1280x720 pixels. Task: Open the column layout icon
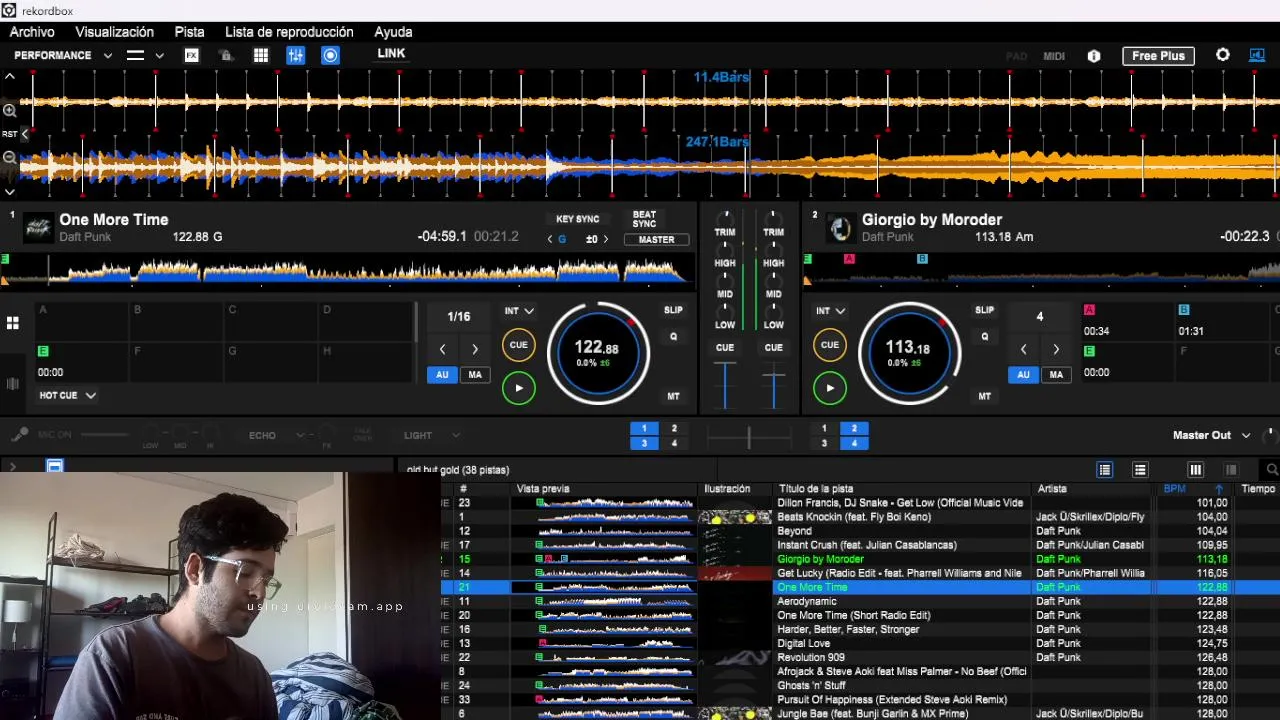tap(1195, 470)
